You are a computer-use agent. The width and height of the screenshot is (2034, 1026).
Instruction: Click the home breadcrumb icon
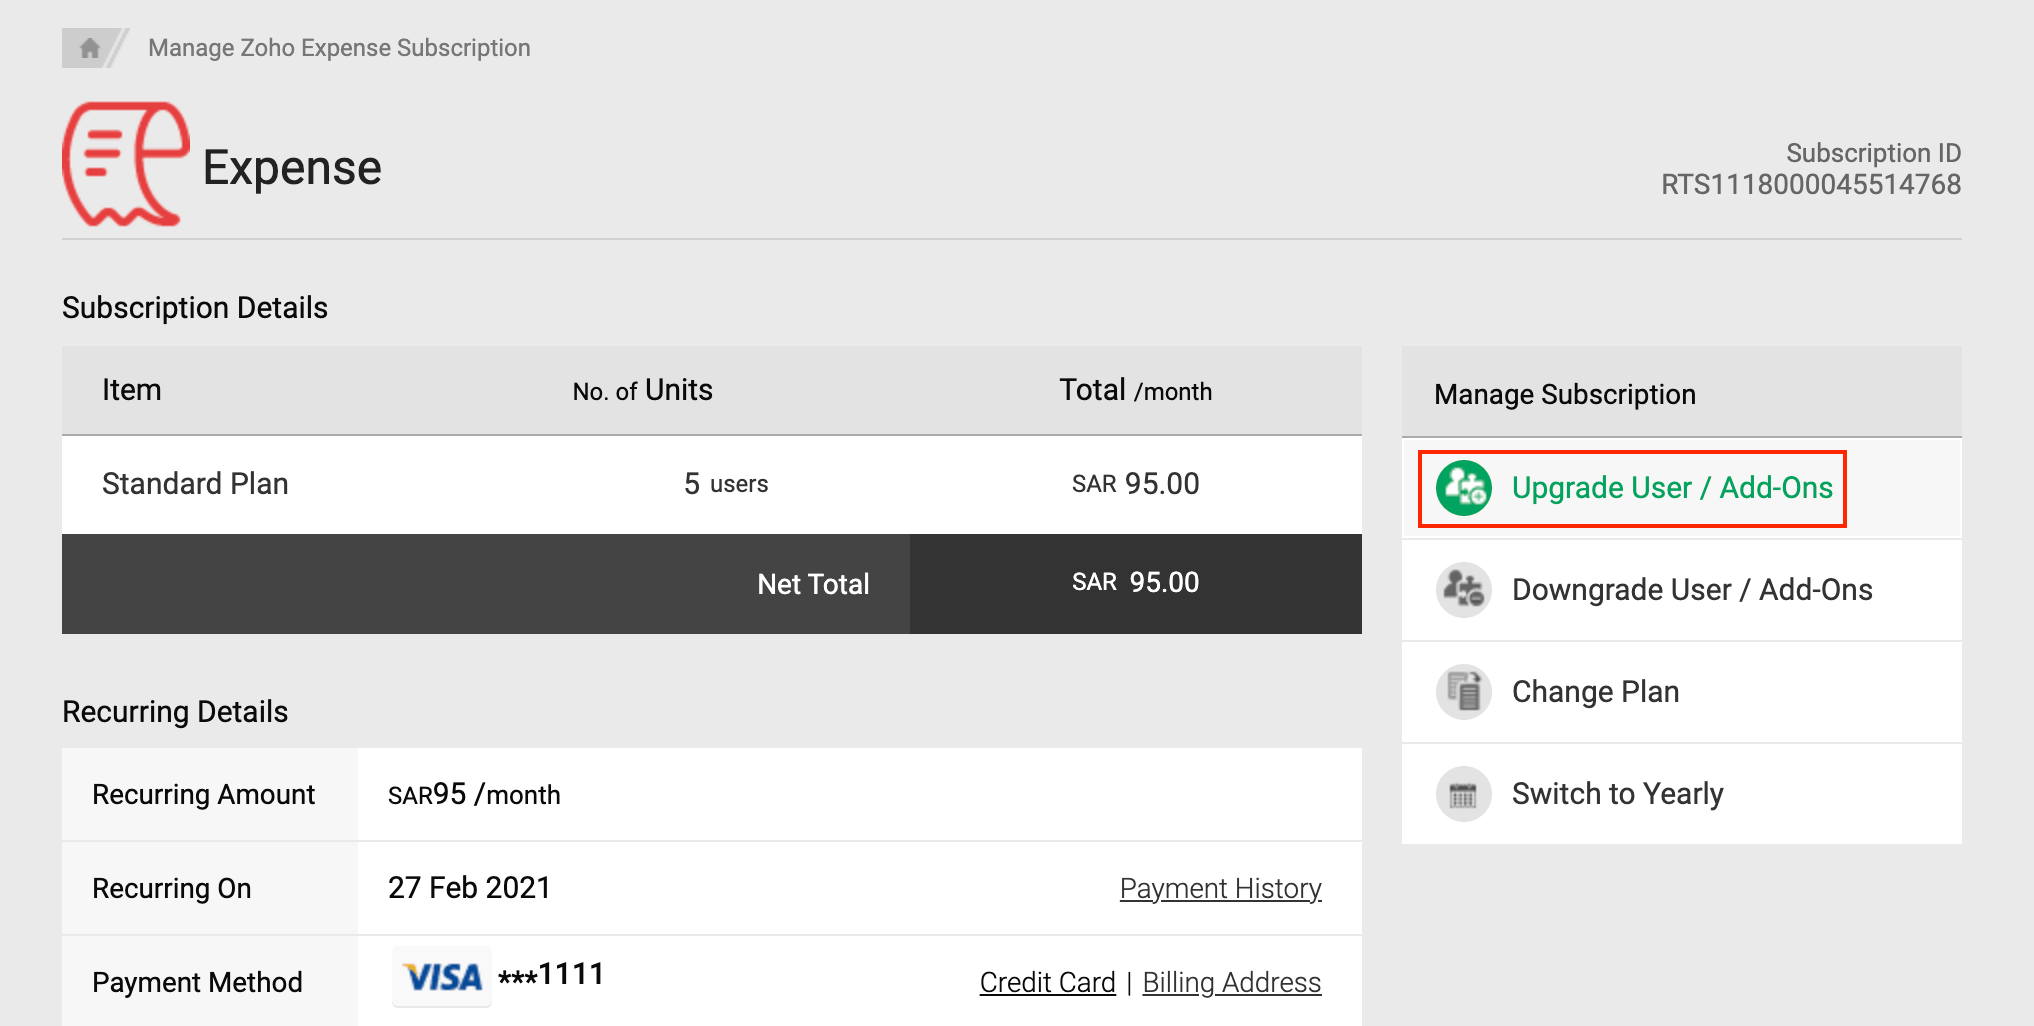tap(89, 48)
